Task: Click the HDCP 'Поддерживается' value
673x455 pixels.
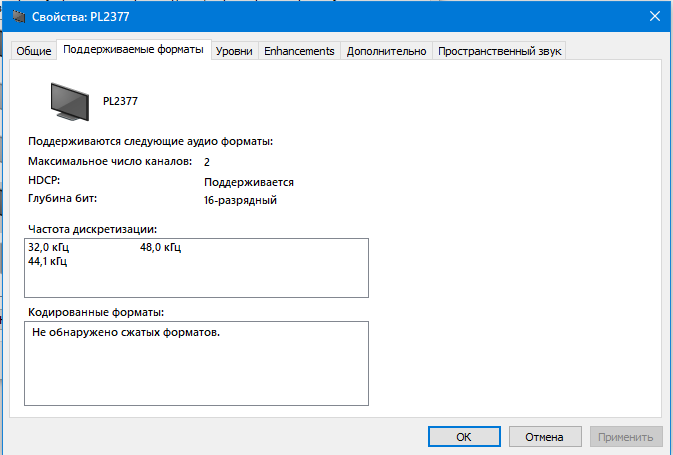Action: [248, 182]
